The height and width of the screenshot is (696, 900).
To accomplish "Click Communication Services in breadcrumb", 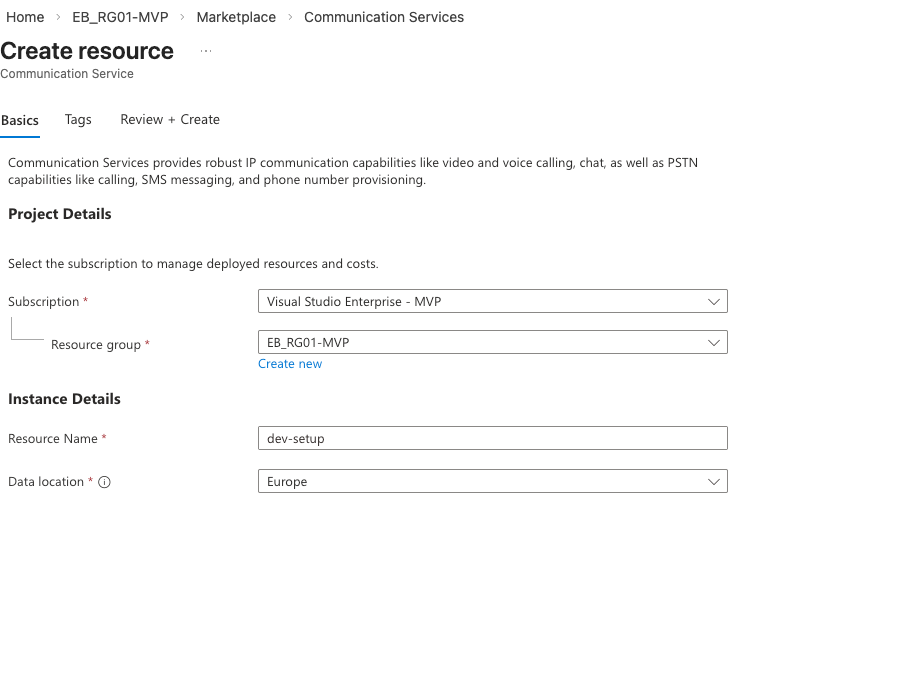I will click(x=384, y=17).
